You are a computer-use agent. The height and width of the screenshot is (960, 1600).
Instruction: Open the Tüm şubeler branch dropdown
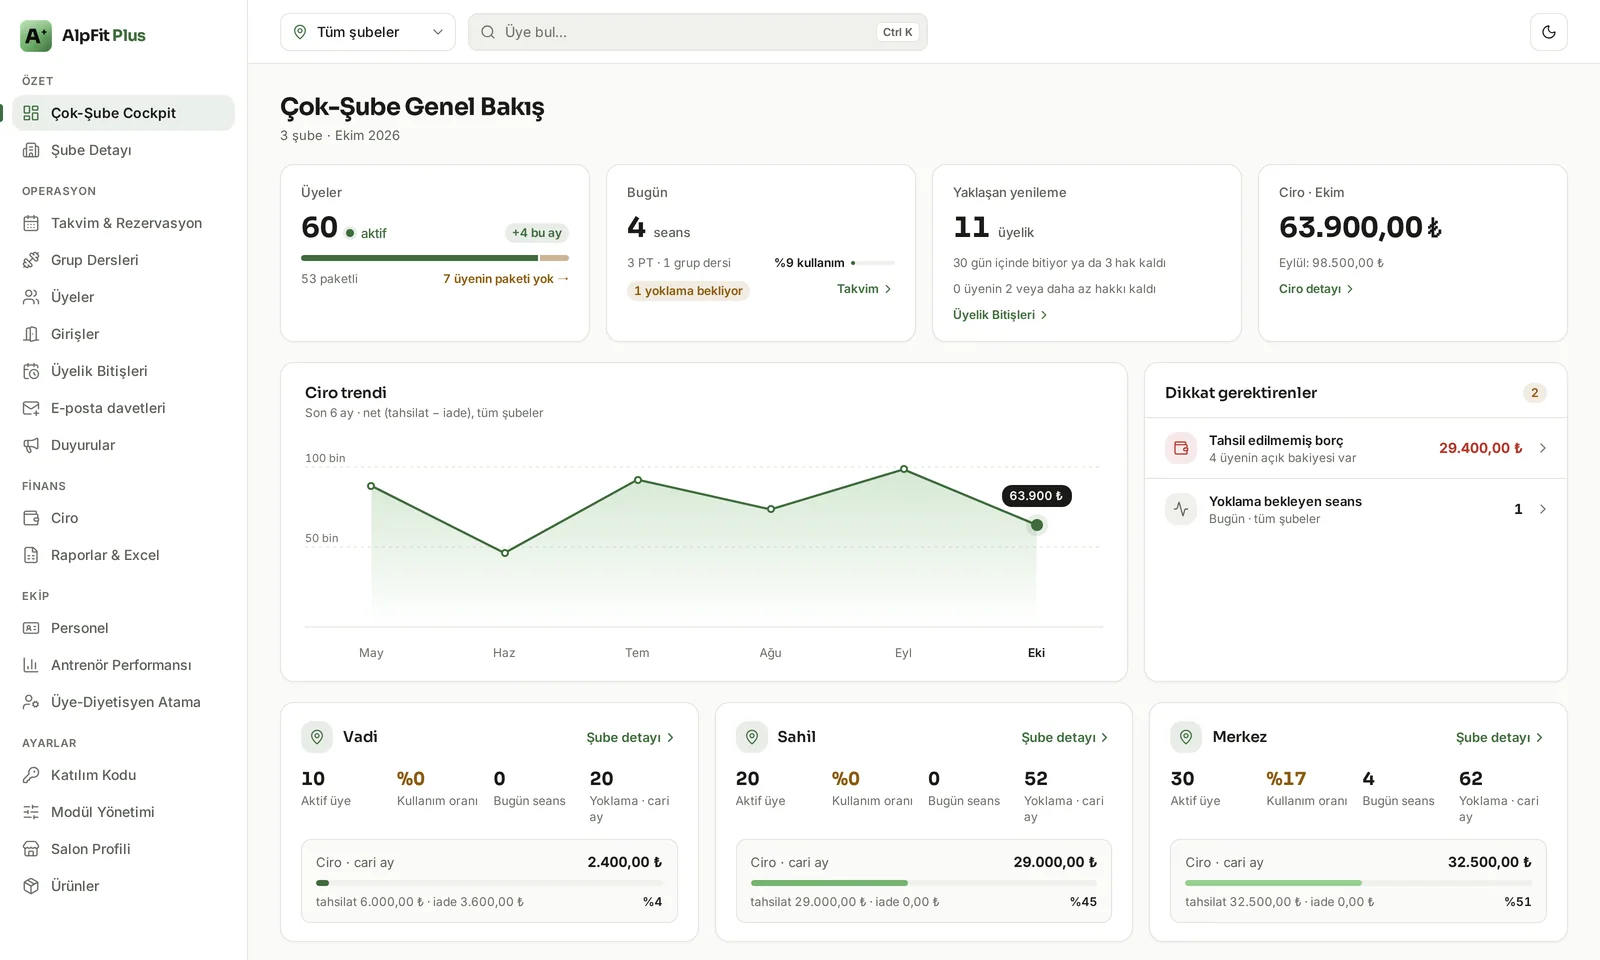(368, 32)
